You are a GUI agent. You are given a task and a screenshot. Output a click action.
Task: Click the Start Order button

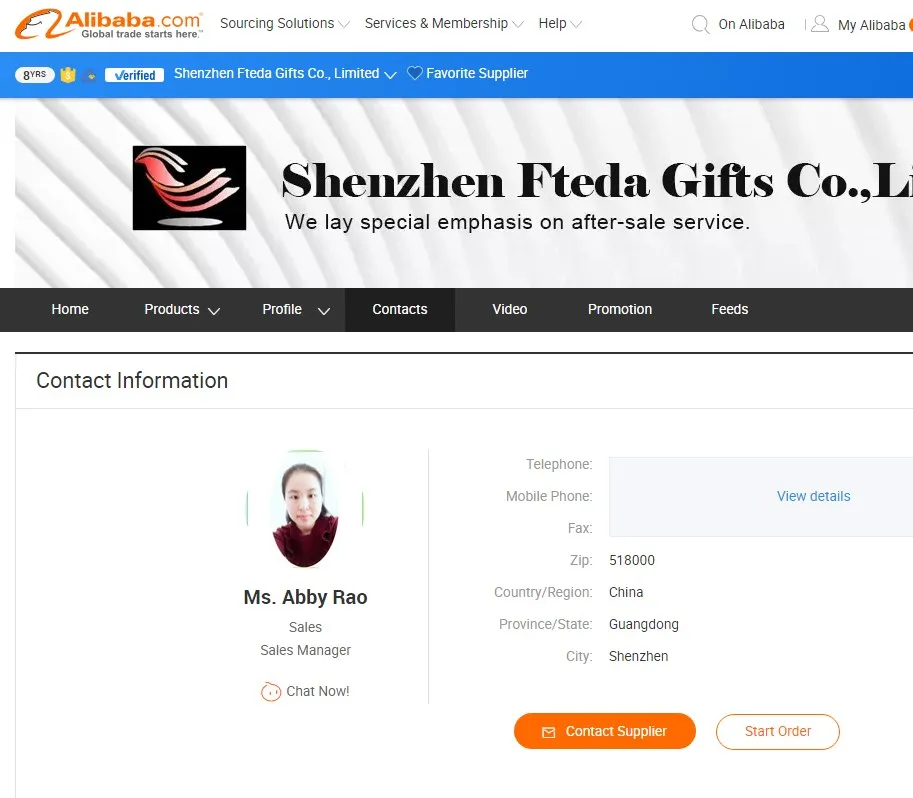pos(777,732)
